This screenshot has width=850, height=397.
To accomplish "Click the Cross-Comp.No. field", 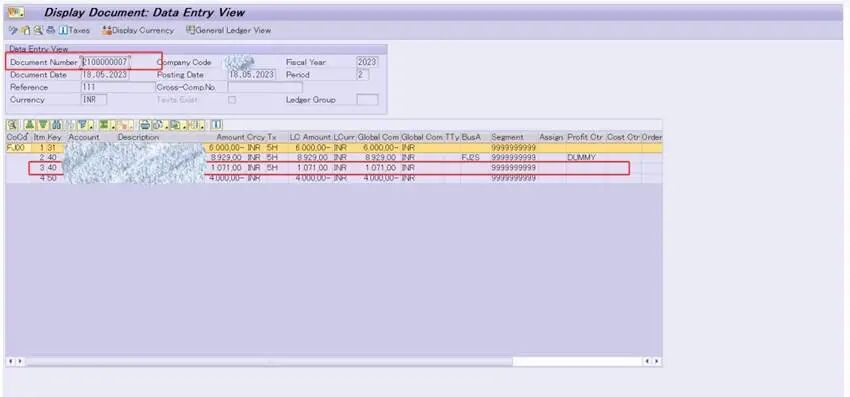I will pos(265,87).
